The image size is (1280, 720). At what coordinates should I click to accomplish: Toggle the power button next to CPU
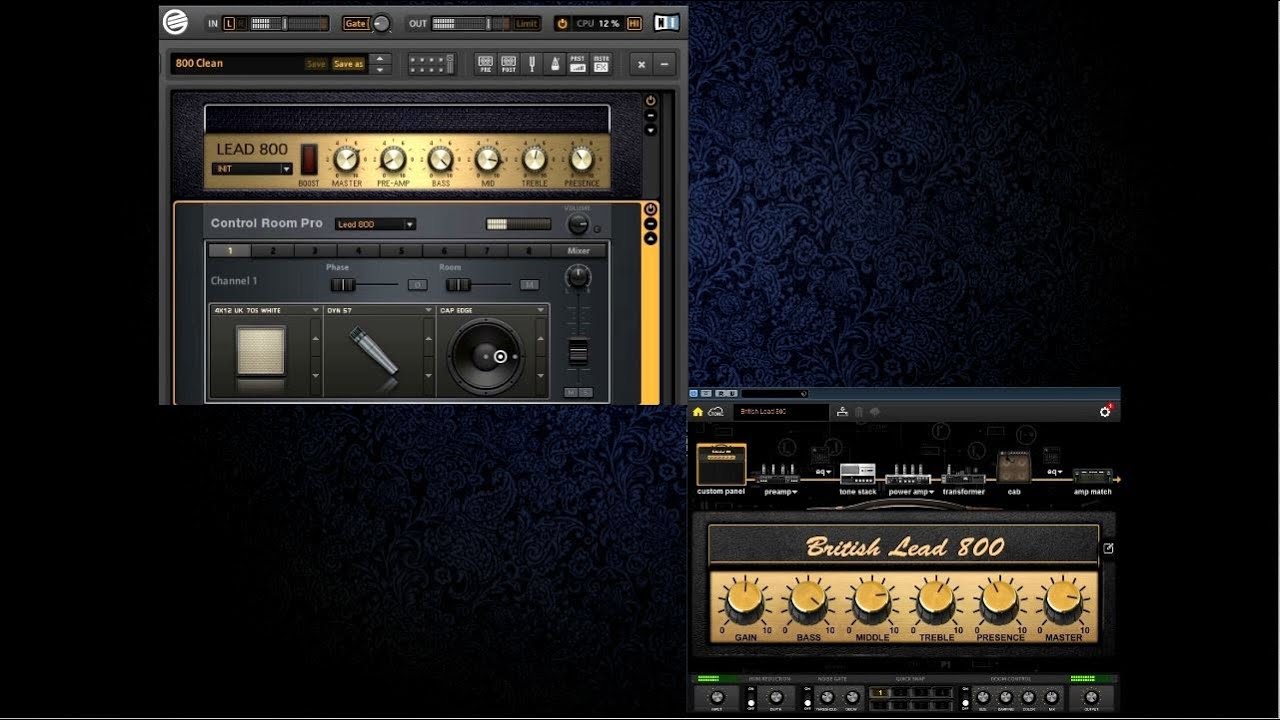tap(562, 23)
